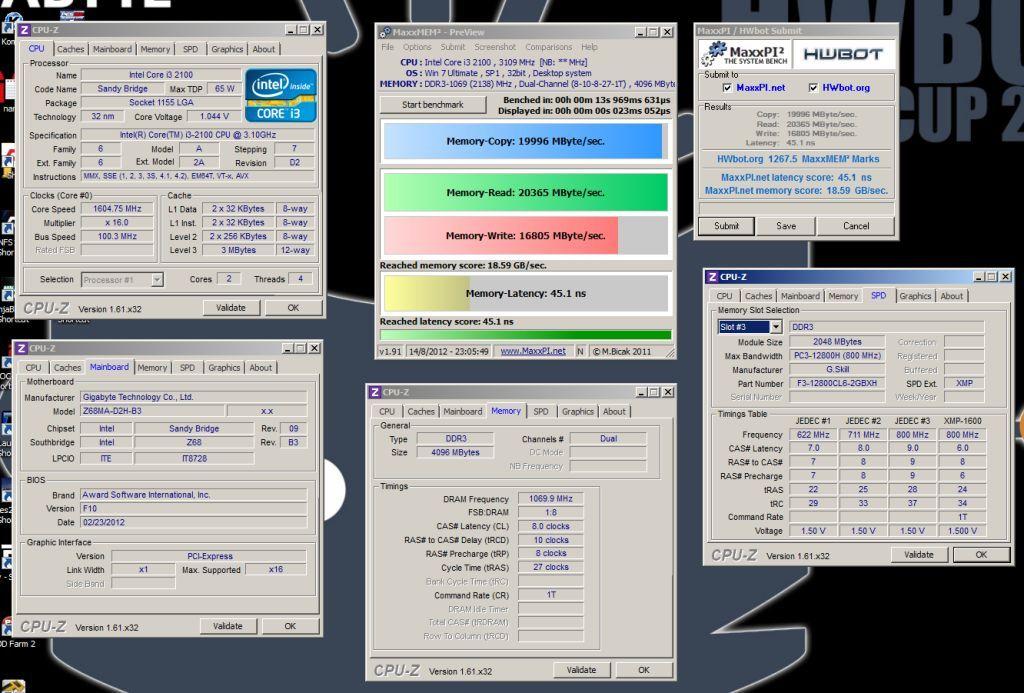
Task: Click the MaxxMEM title bar icon
Action: tap(385, 32)
